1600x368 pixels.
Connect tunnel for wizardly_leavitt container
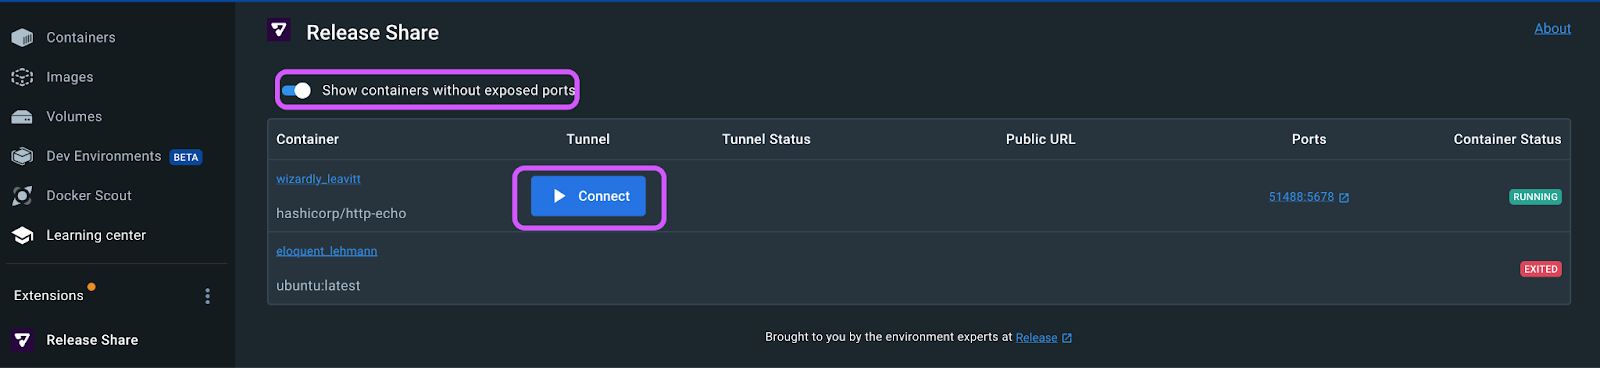[x=588, y=196]
